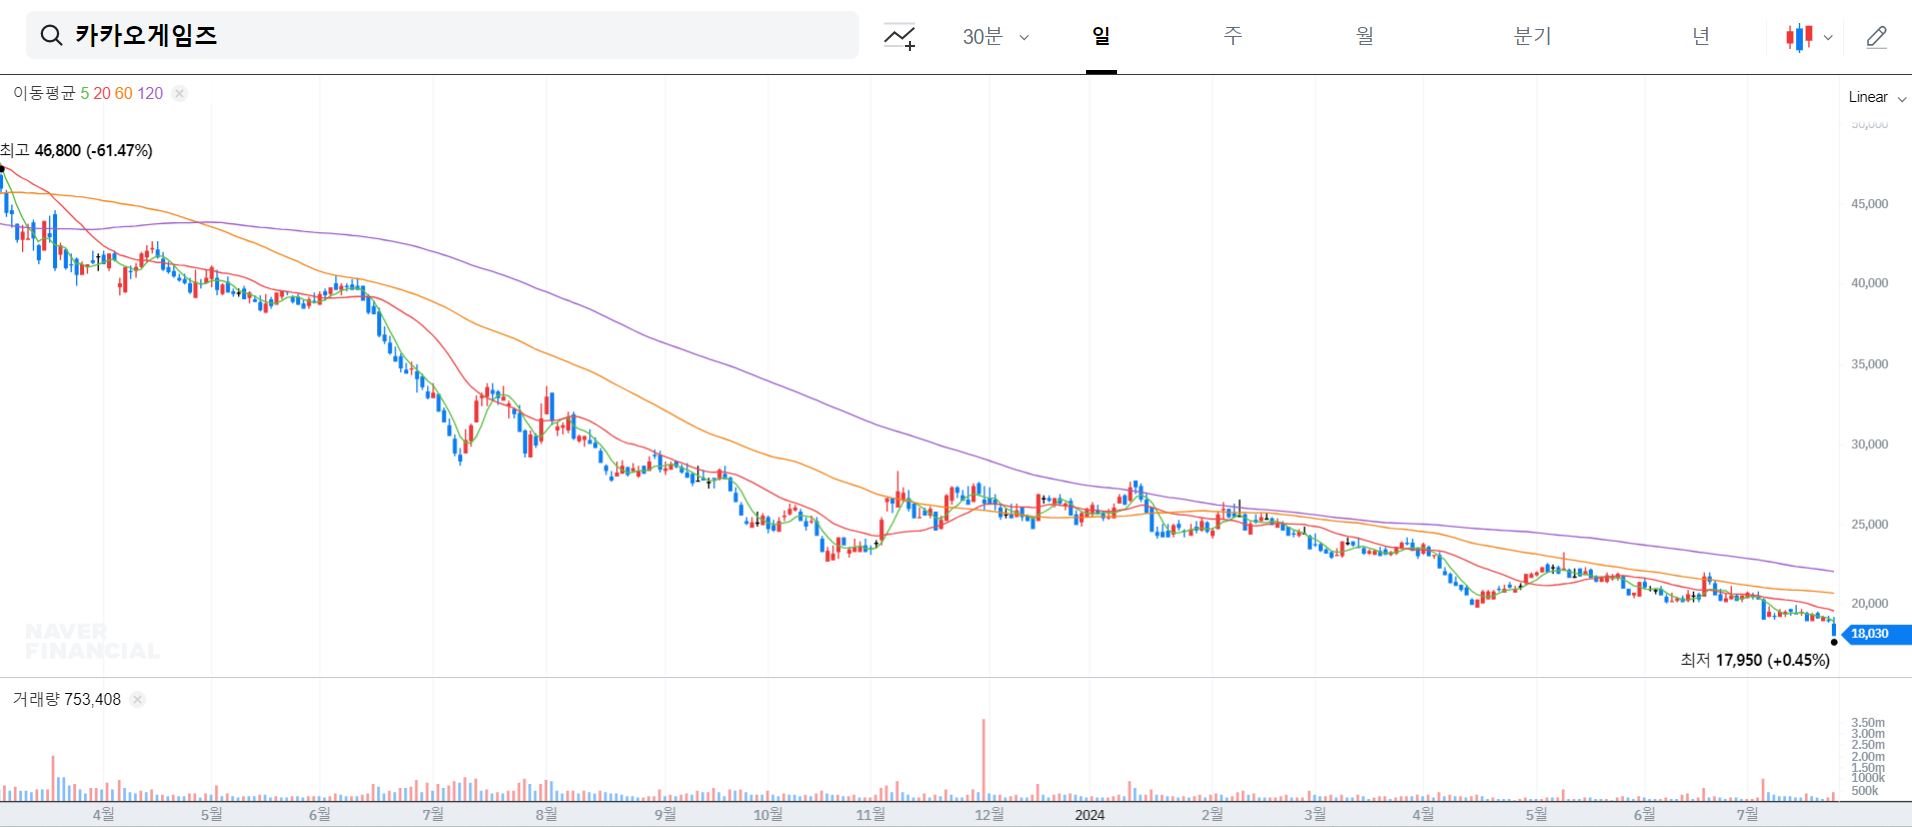Click the 이동평균 indicator label
Viewport: 1912px width, 827px height.
pyautogui.click(x=44, y=93)
